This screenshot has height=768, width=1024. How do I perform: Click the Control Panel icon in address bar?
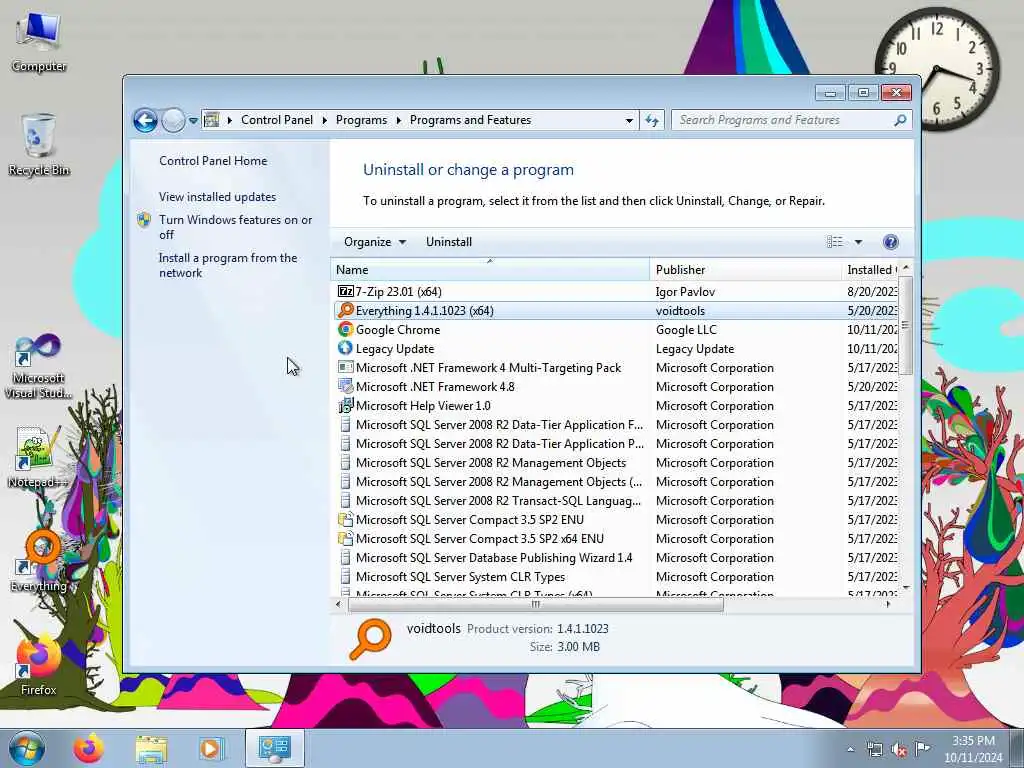point(212,120)
